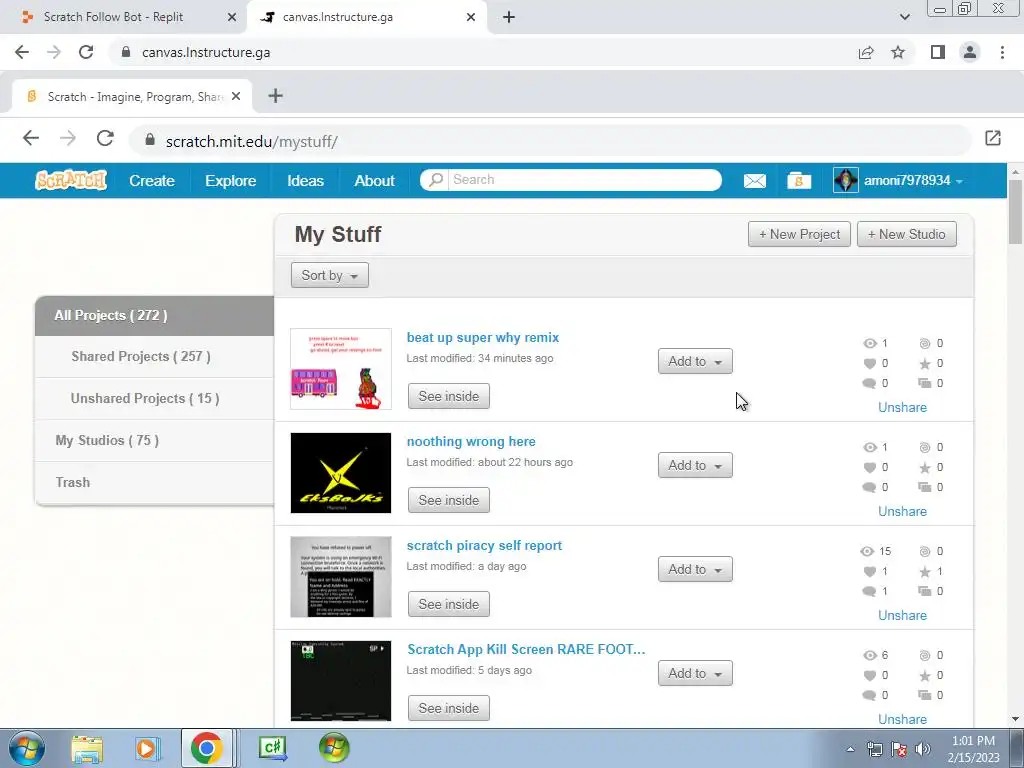
Task: Open Chrome profile icon
Action: 970,52
